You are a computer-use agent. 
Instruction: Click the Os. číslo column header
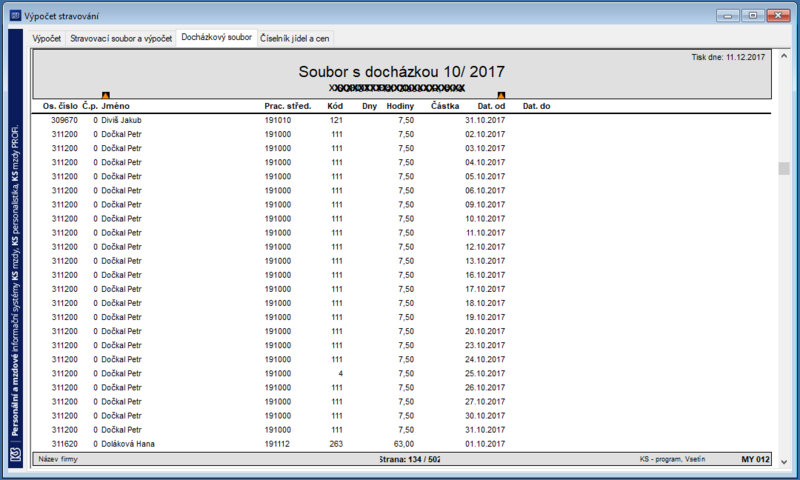click(60, 106)
